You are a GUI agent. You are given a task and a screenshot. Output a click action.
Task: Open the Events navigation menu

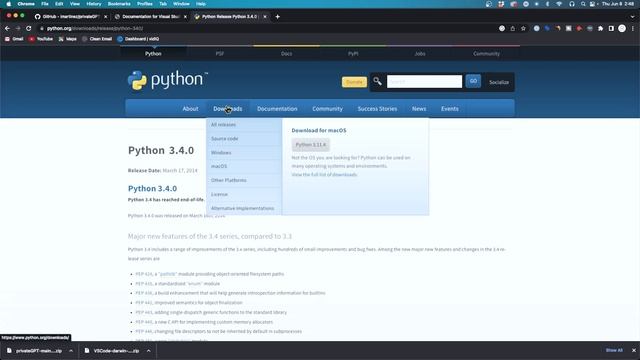(449, 109)
